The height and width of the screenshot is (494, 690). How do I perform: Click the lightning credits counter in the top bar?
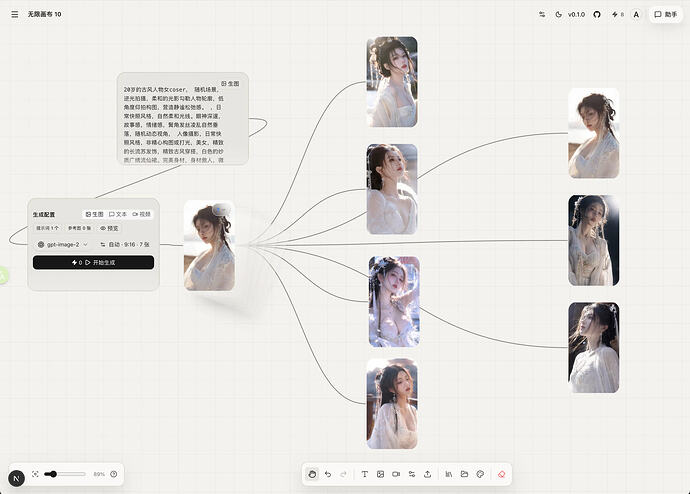[x=618, y=14]
